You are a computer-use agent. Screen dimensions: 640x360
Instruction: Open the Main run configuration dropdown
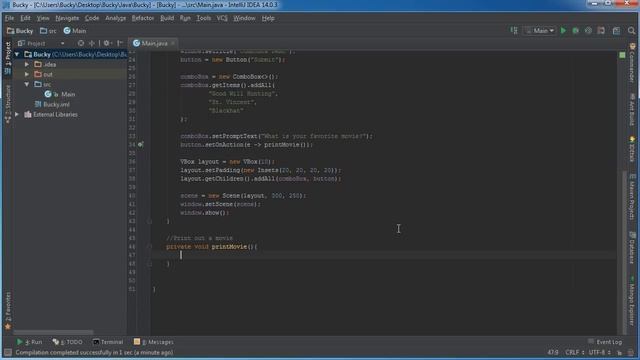(x=540, y=31)
